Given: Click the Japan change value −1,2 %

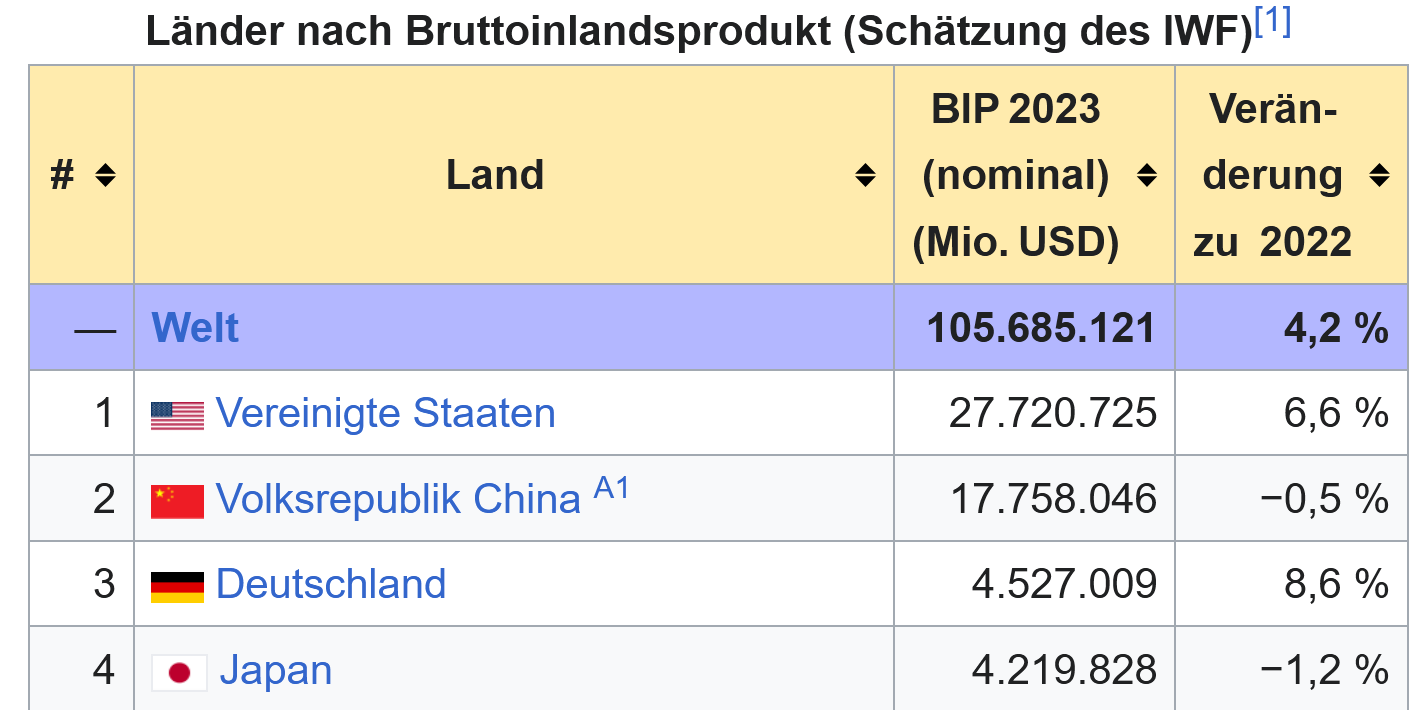Looking at the screenshot, I should 1324,670.
